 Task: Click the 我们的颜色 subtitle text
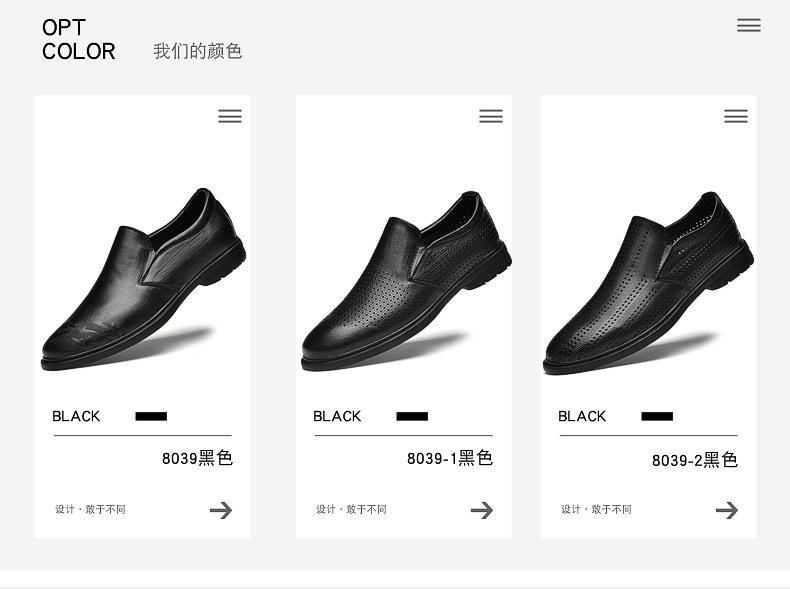198,51
